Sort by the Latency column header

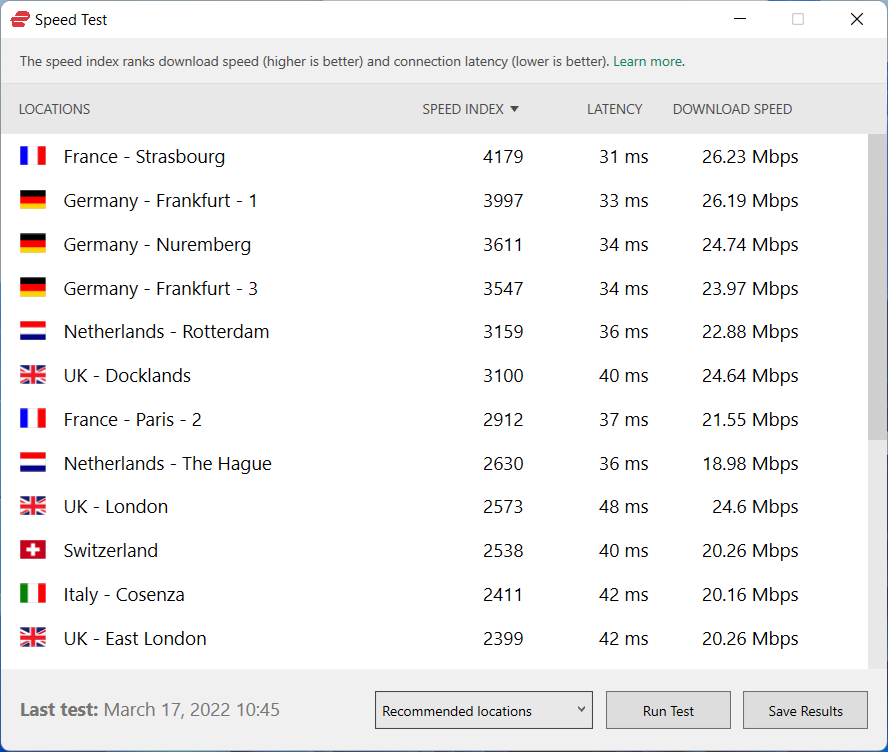tap(614, 109)
